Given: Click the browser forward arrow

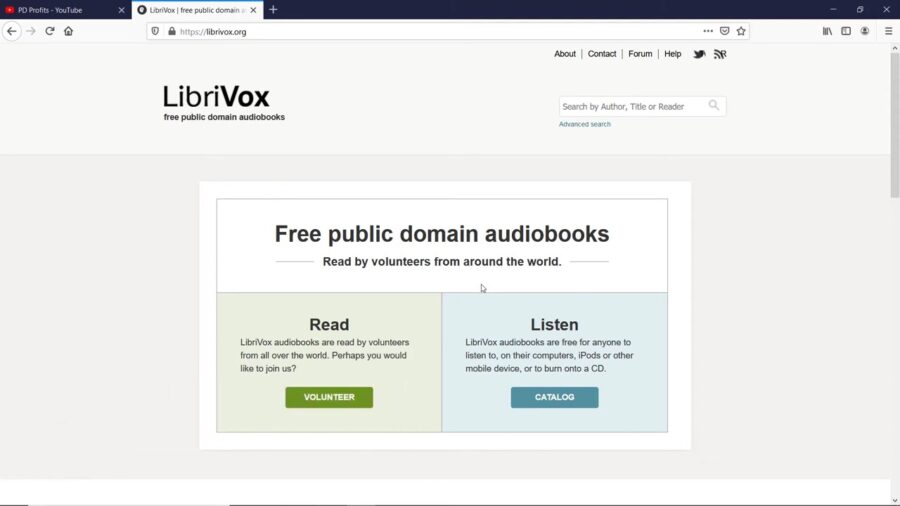Looking at the screenshot, I should tap(31, 32).
